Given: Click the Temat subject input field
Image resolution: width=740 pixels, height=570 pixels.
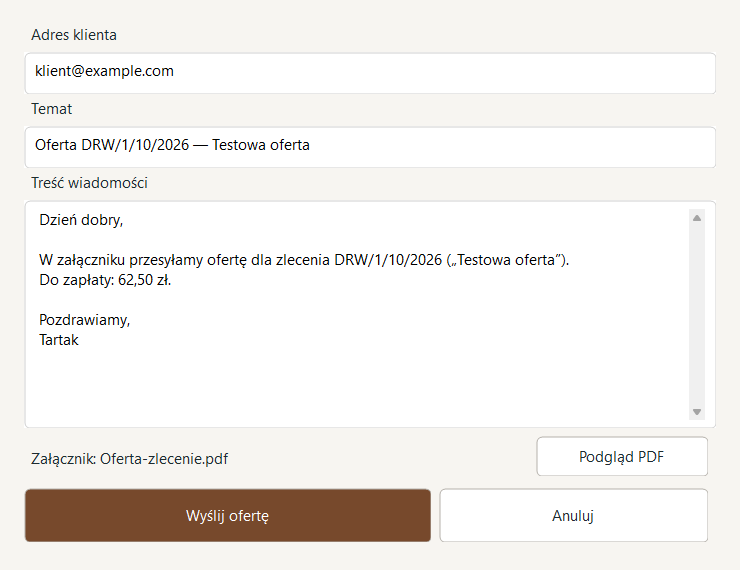Looking at the screenshot, I should pos(370,147).
